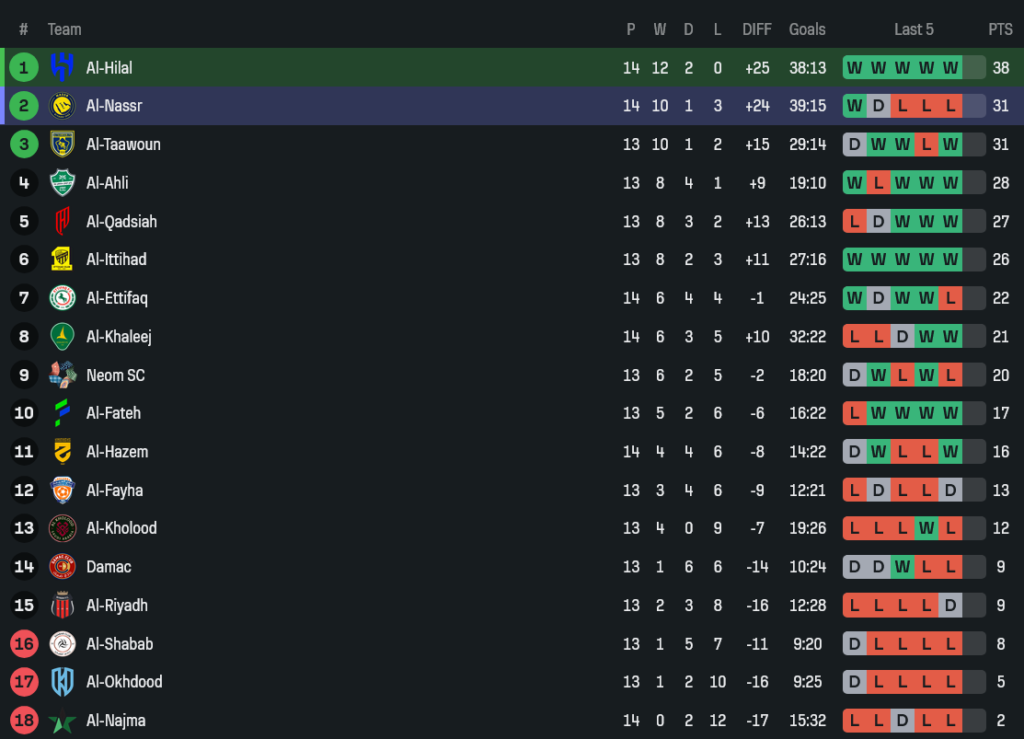Click the Al-Taawoun club crest icon

62,144
